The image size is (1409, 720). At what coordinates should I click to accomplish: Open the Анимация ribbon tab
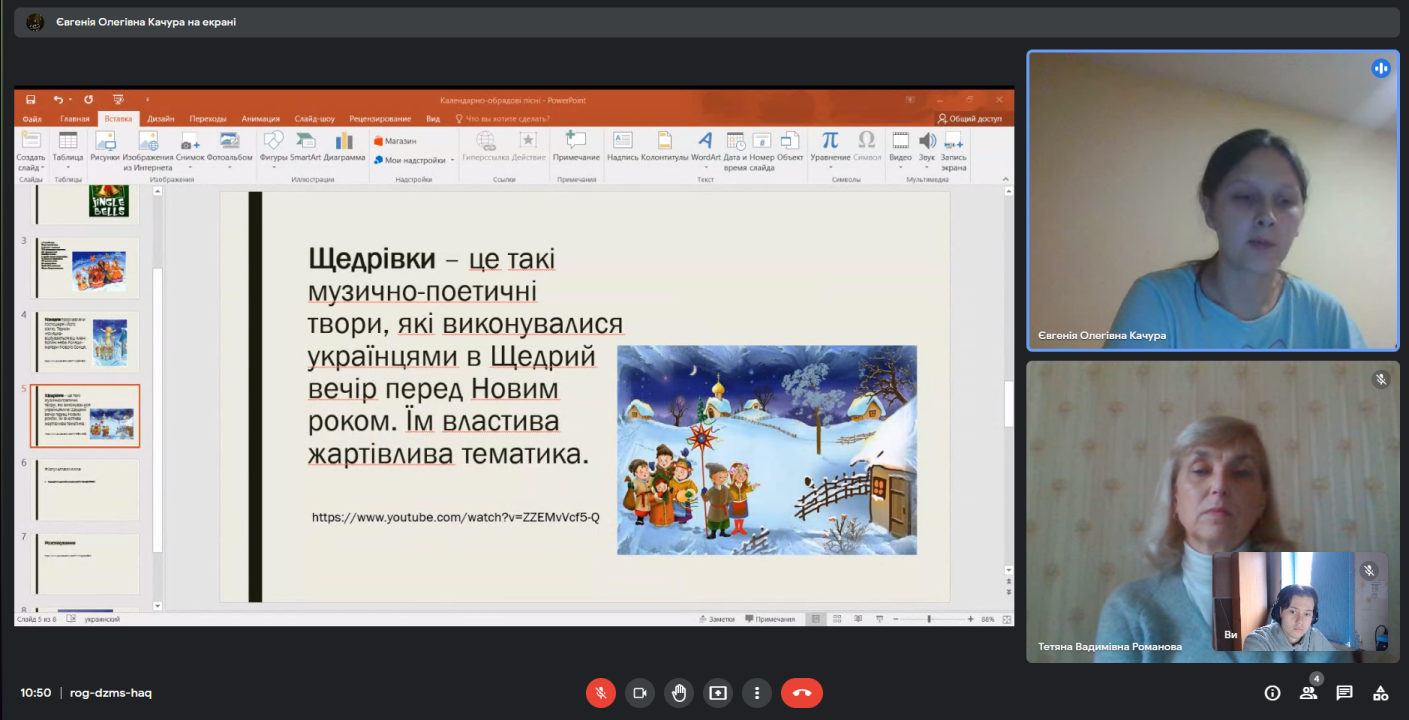click(x=260, y=118)
